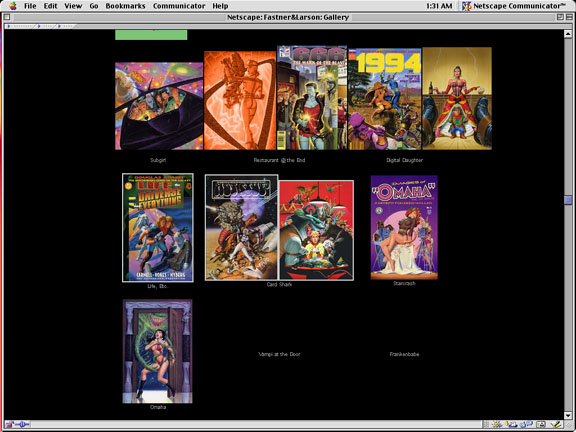Viewport: 576px width, 432px height.
Task: Open the Mailbox icon in component bar
Action: tap(512, 425)
